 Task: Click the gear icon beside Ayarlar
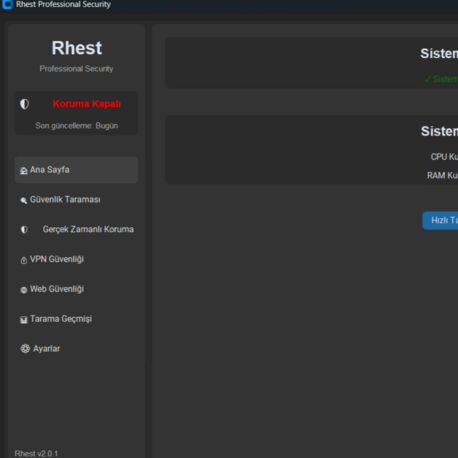(25, 349)
